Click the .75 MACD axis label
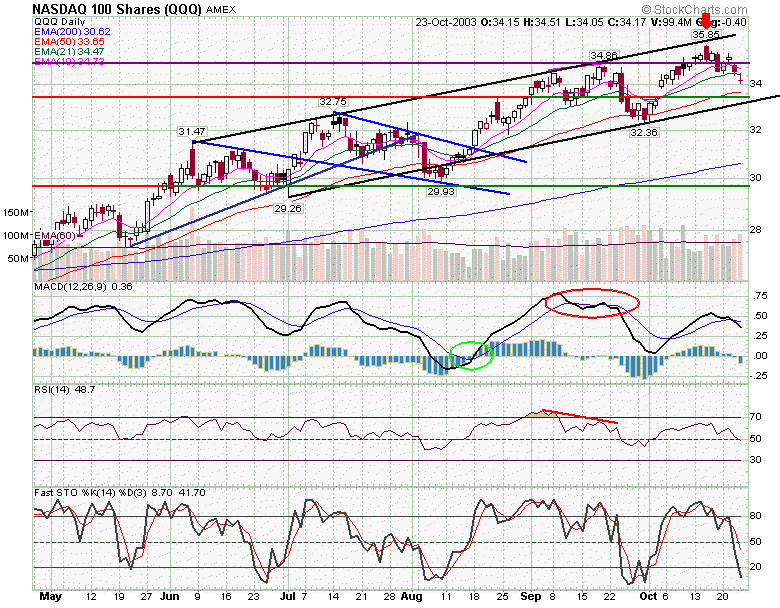Screen dimensions: 780x608 760,296
